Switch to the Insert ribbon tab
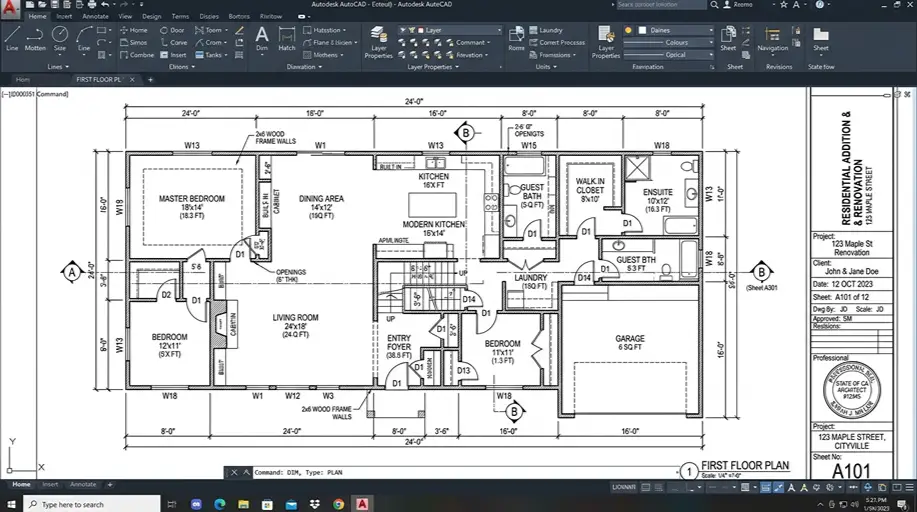Viewport: 917px width, 512px height. (64, 16)
